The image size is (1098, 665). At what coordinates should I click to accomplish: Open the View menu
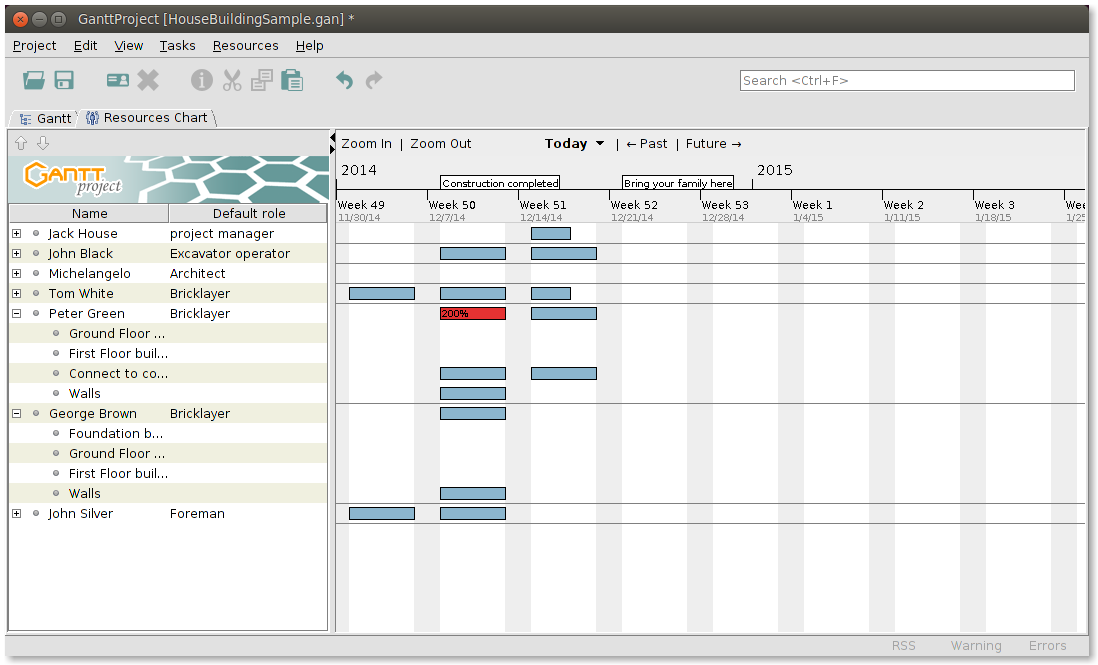(x=129, y=46)
